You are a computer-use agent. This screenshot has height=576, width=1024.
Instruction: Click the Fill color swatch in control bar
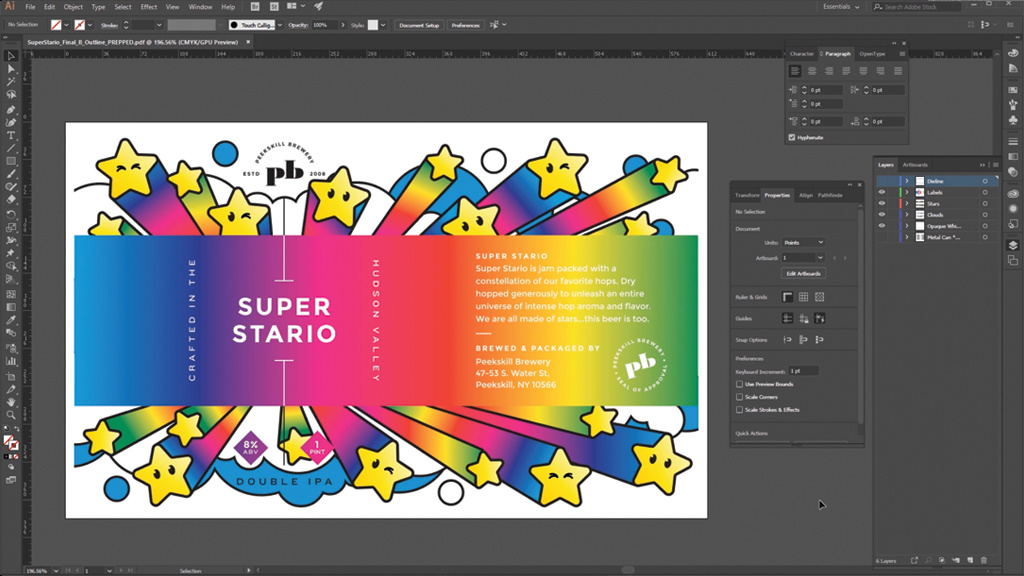point(56,25)
